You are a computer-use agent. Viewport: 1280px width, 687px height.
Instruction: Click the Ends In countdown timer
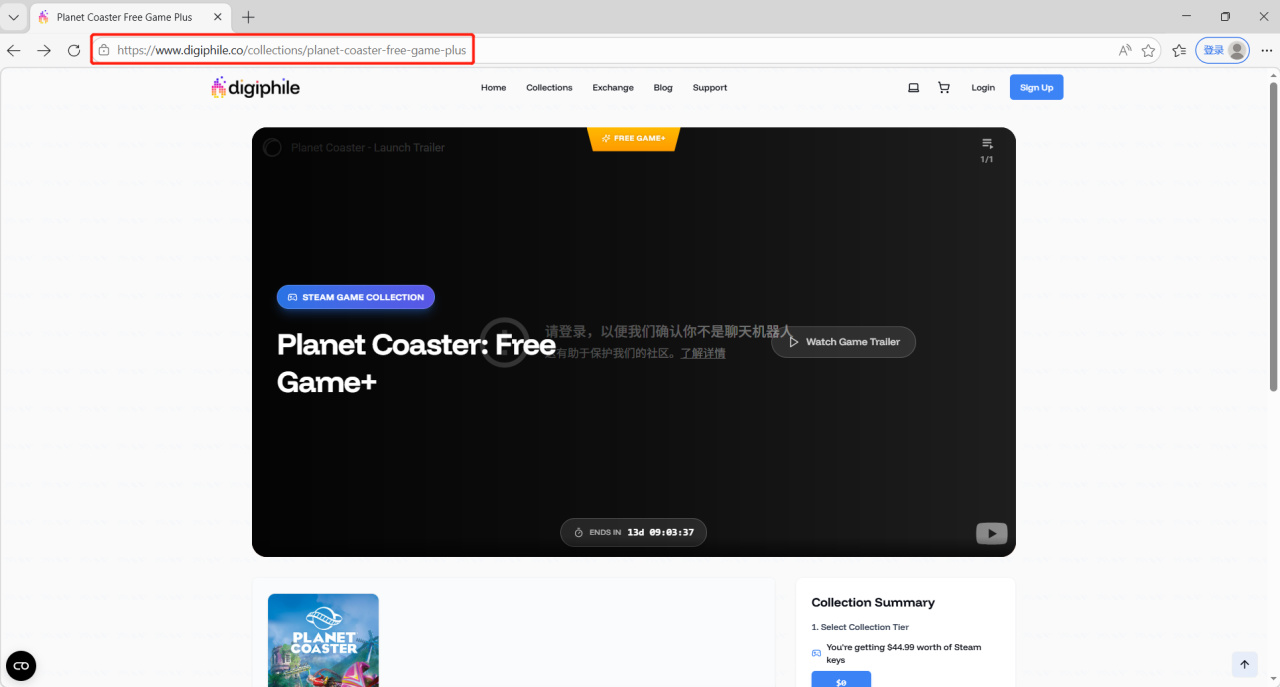pyautogui.click(x=634, y=533)
